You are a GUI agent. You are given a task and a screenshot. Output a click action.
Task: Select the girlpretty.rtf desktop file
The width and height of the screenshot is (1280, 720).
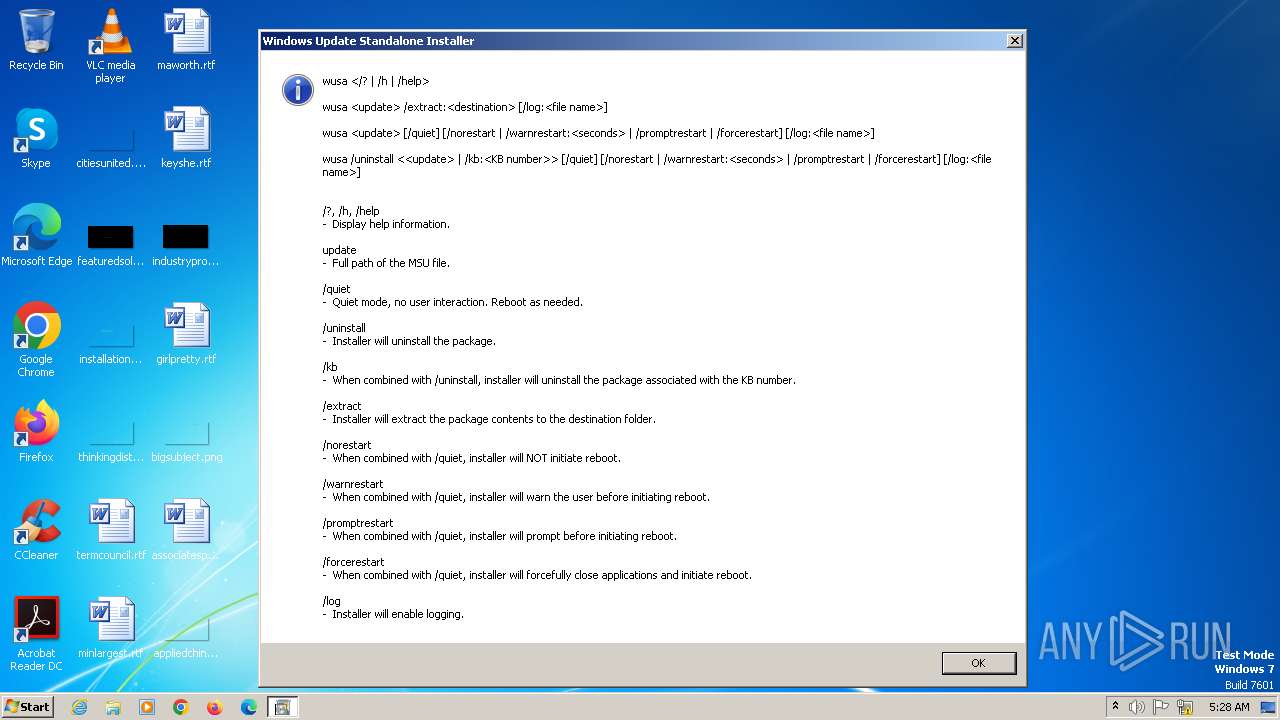[186, 334]
